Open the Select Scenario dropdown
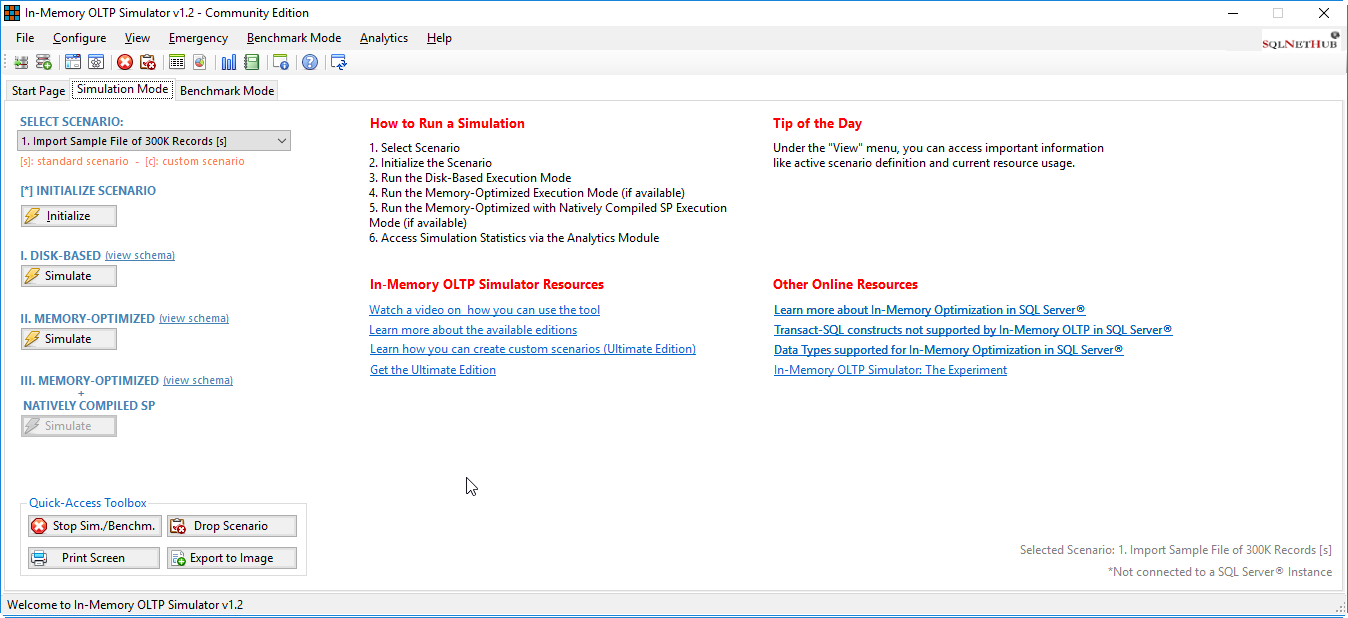The width and height of the screenshot is (1348, 618). pyautogui.click(x=155, y=141)
